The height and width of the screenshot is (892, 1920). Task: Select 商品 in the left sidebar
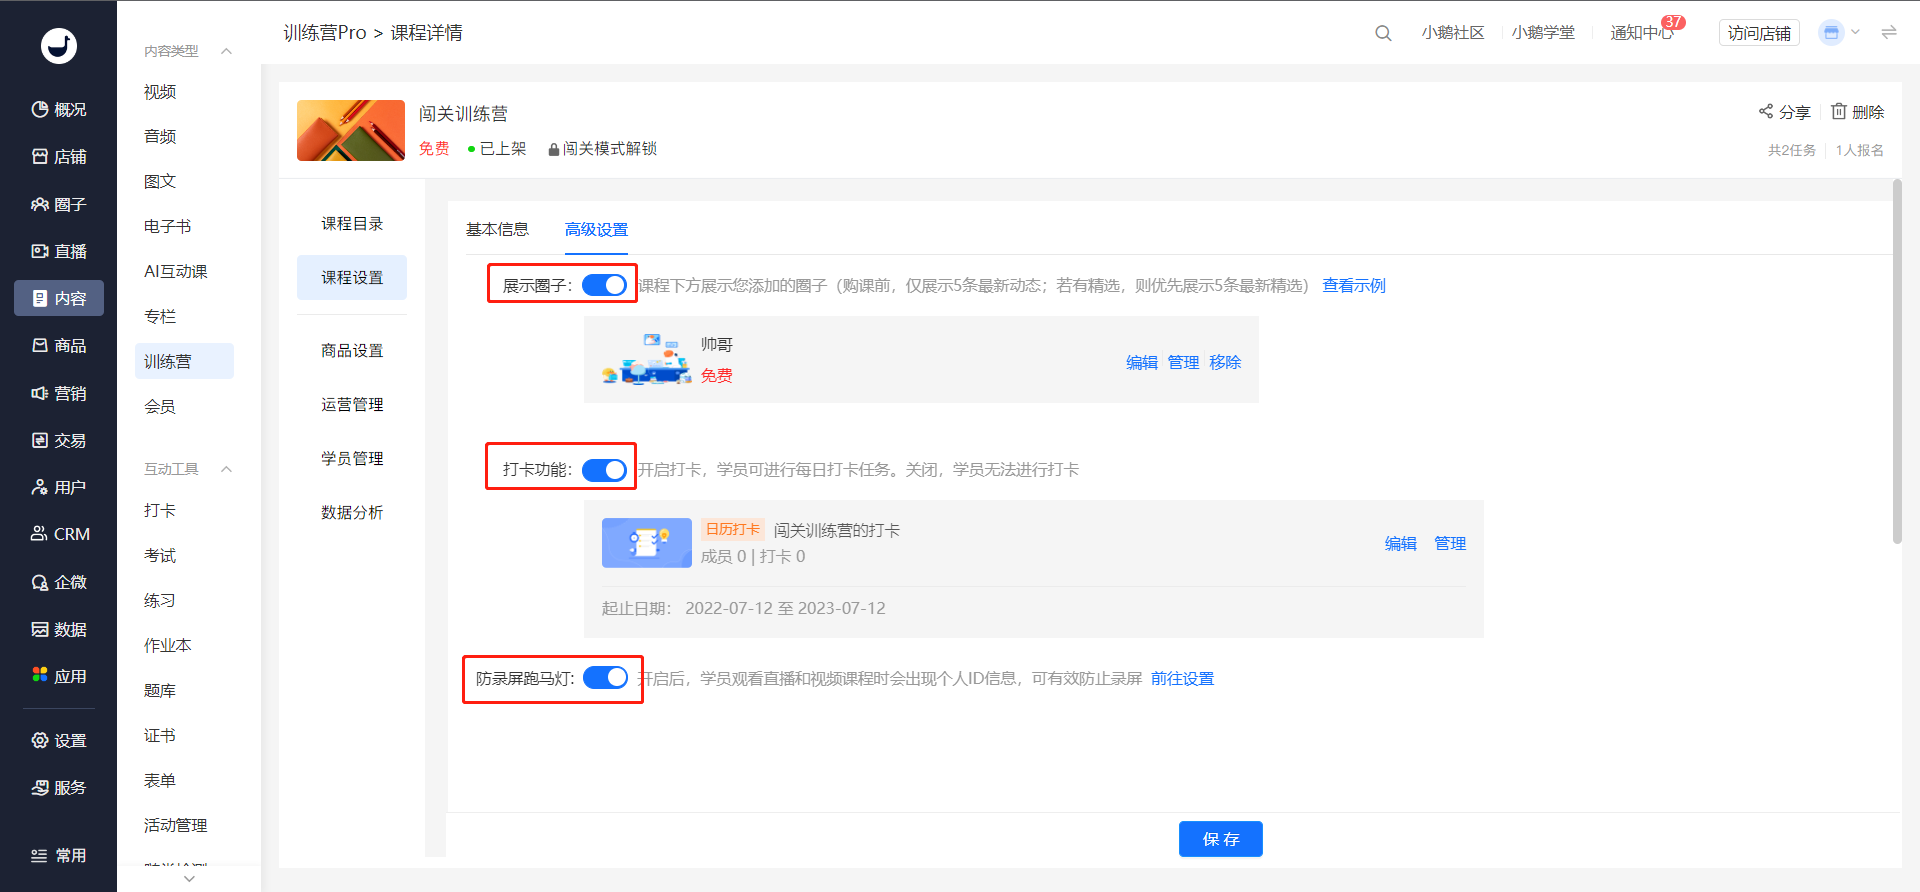pyautogui.click(x=59, y=346)
